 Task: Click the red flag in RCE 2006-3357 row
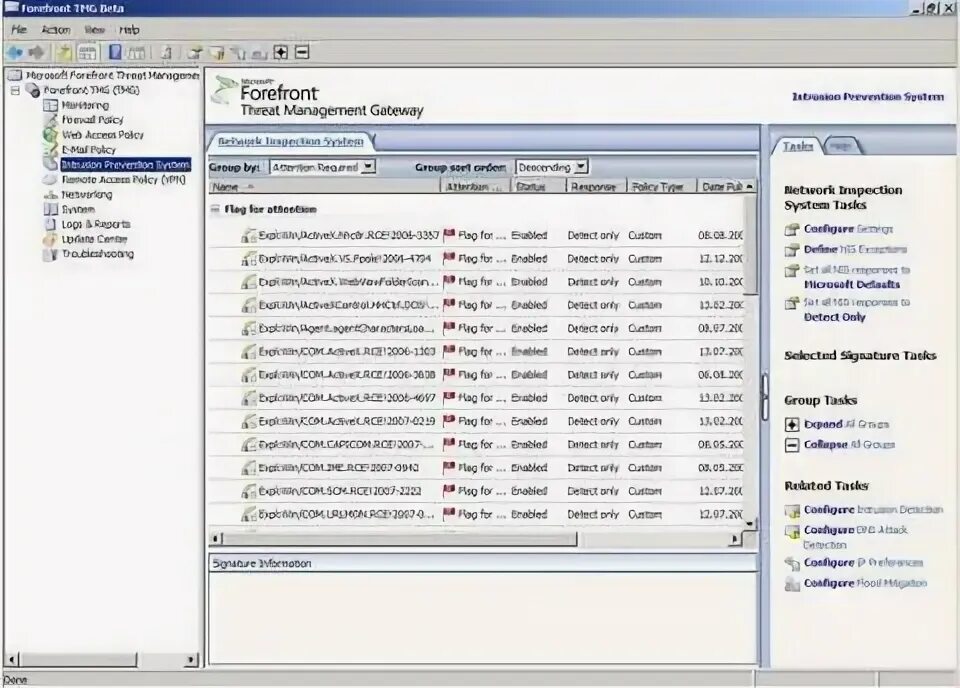(x=449, y=234)
